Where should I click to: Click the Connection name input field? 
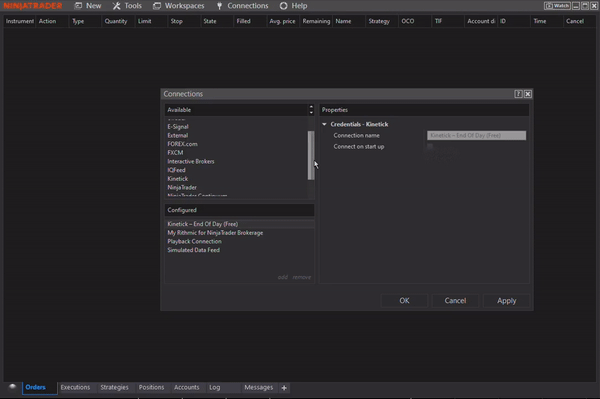pyautogui.click(x=476, y=135)
